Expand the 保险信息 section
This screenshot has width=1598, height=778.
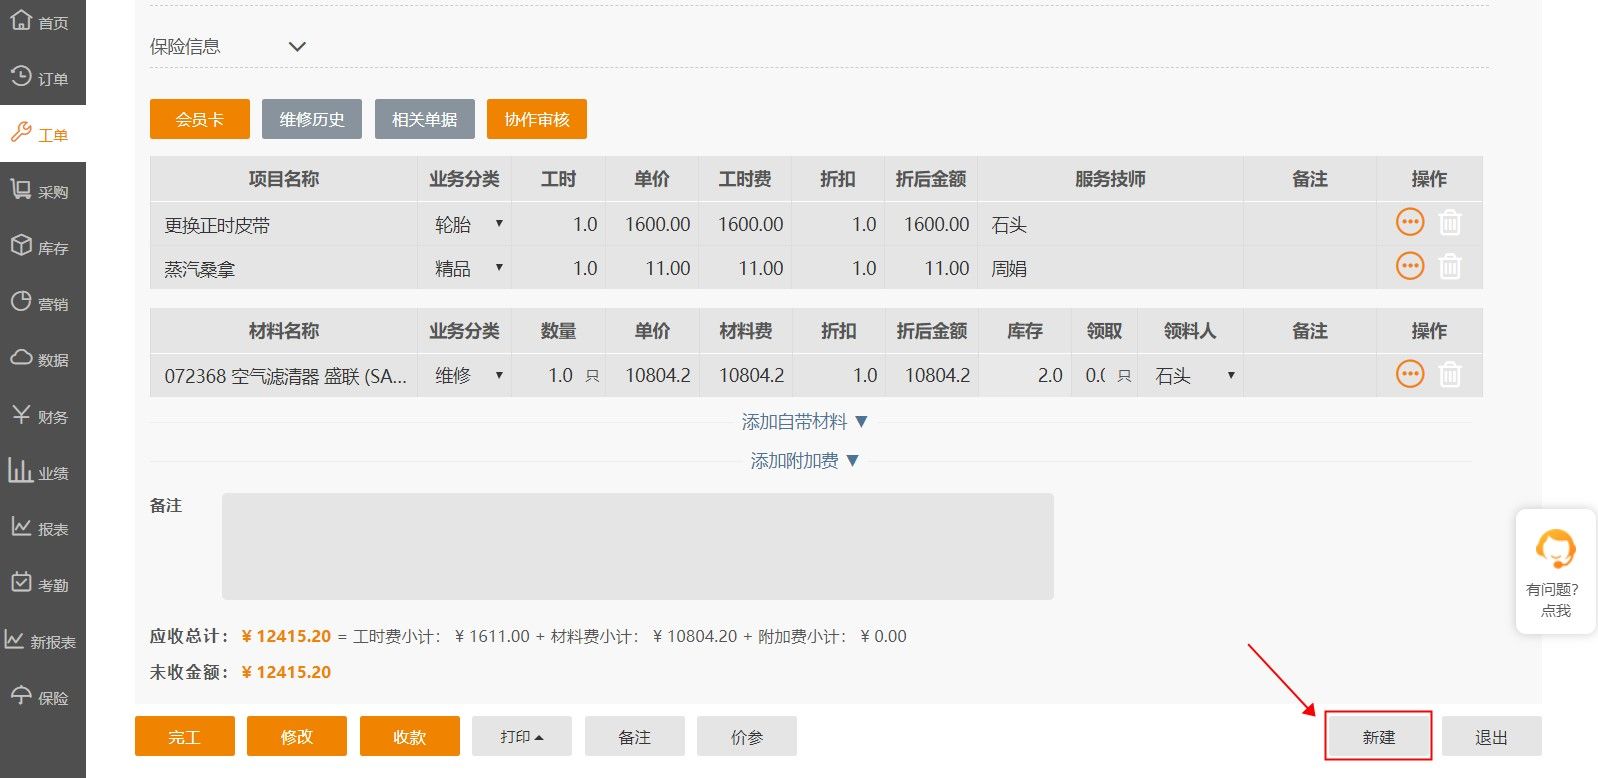[297, 46]
